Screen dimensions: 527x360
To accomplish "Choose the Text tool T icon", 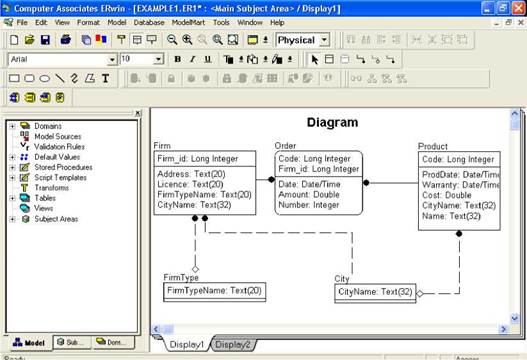I will pos(106,79).
